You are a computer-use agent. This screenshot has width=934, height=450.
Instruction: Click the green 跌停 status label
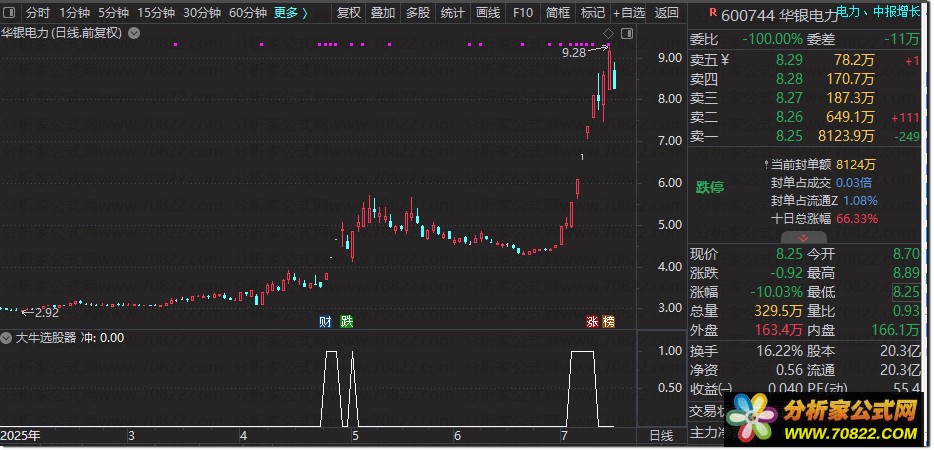coord(710,188)
